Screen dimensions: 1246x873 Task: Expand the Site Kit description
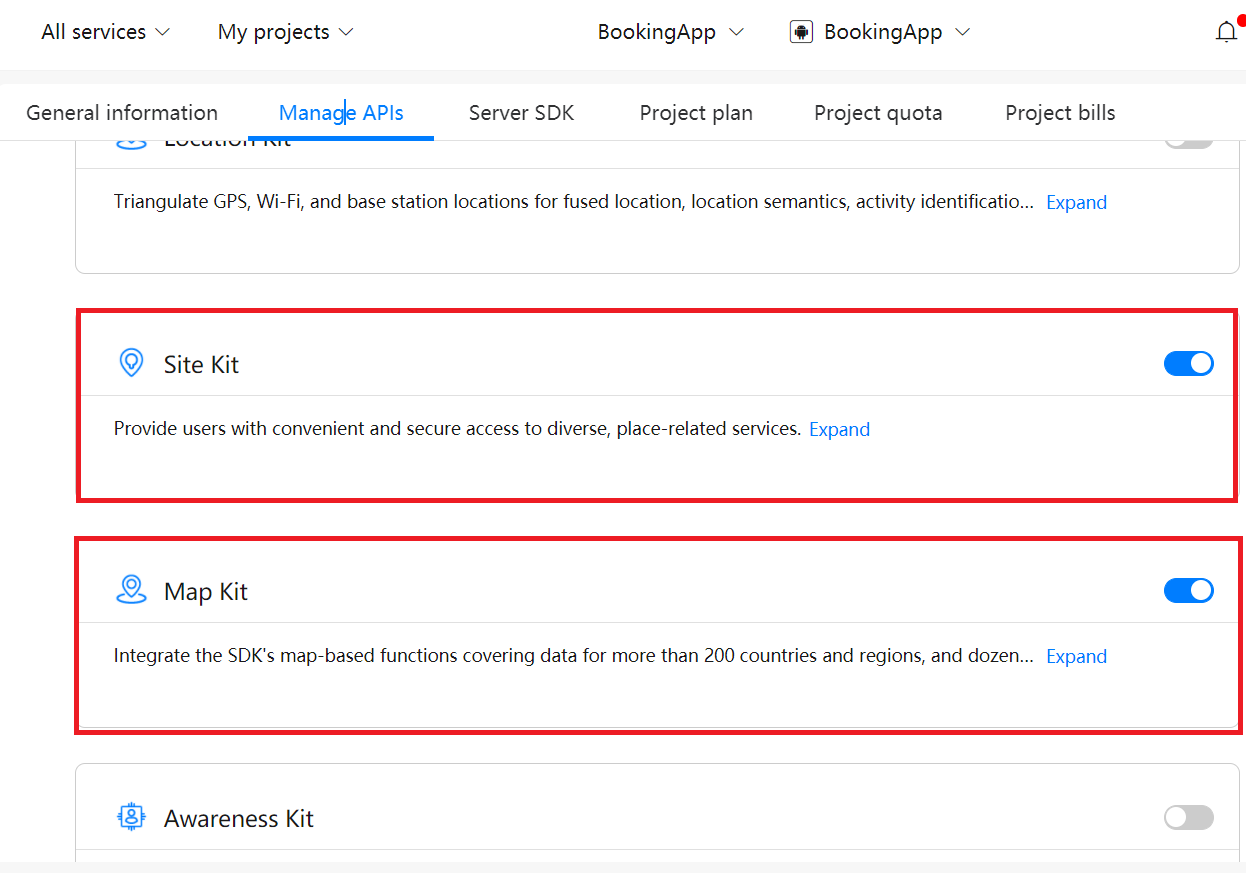coord(839,429)
